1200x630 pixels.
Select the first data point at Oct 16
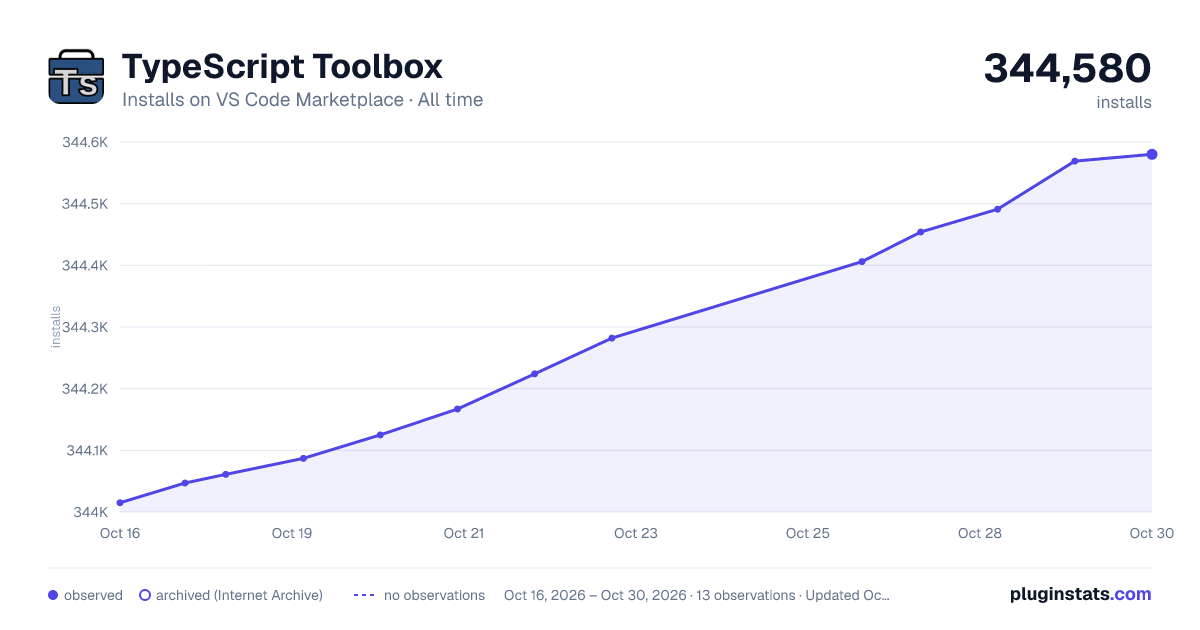[120, 503]
